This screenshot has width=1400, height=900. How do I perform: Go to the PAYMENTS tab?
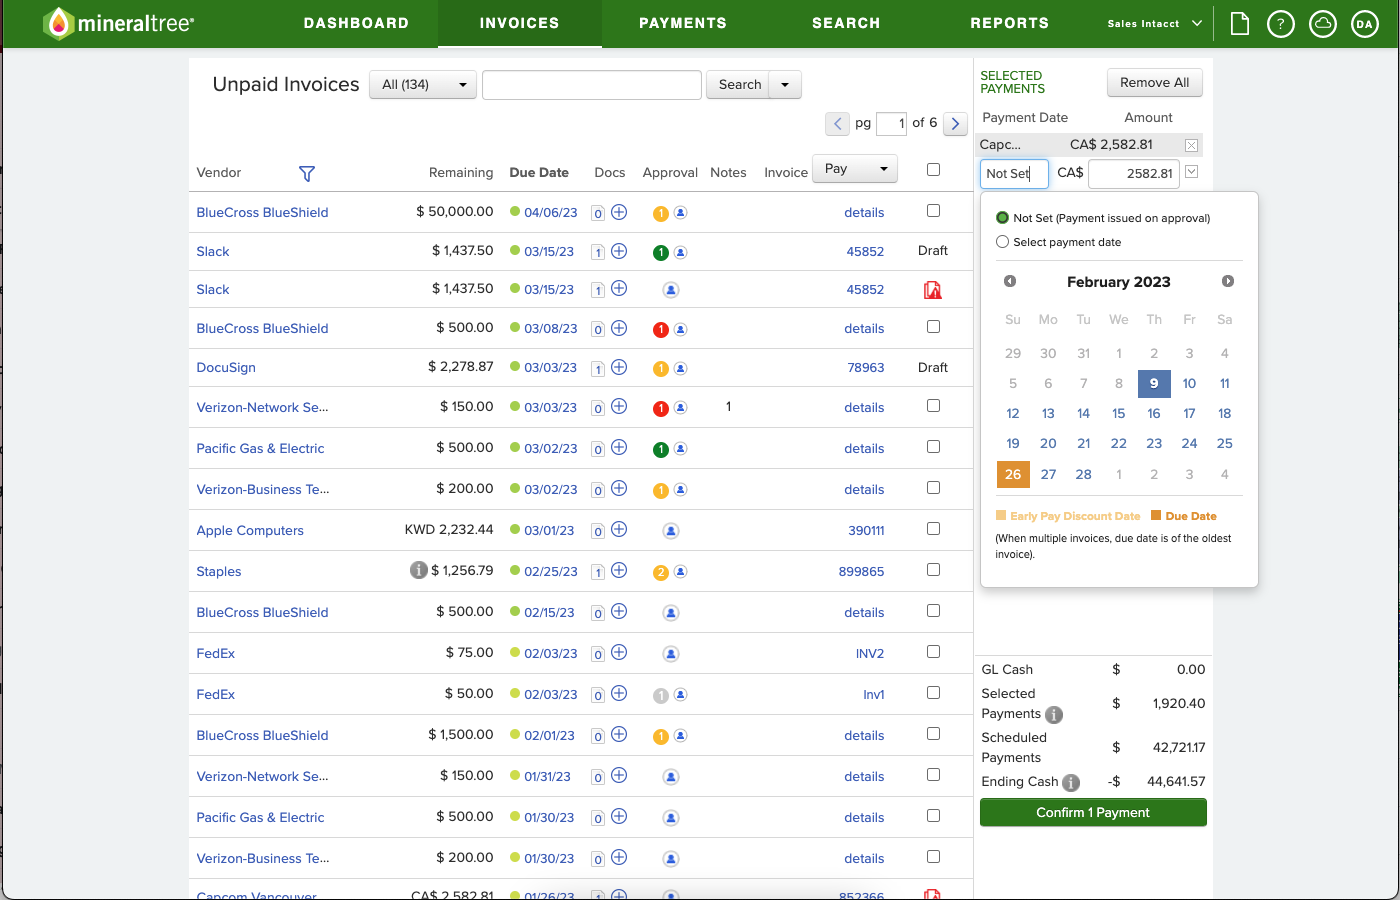click(683, 23)
